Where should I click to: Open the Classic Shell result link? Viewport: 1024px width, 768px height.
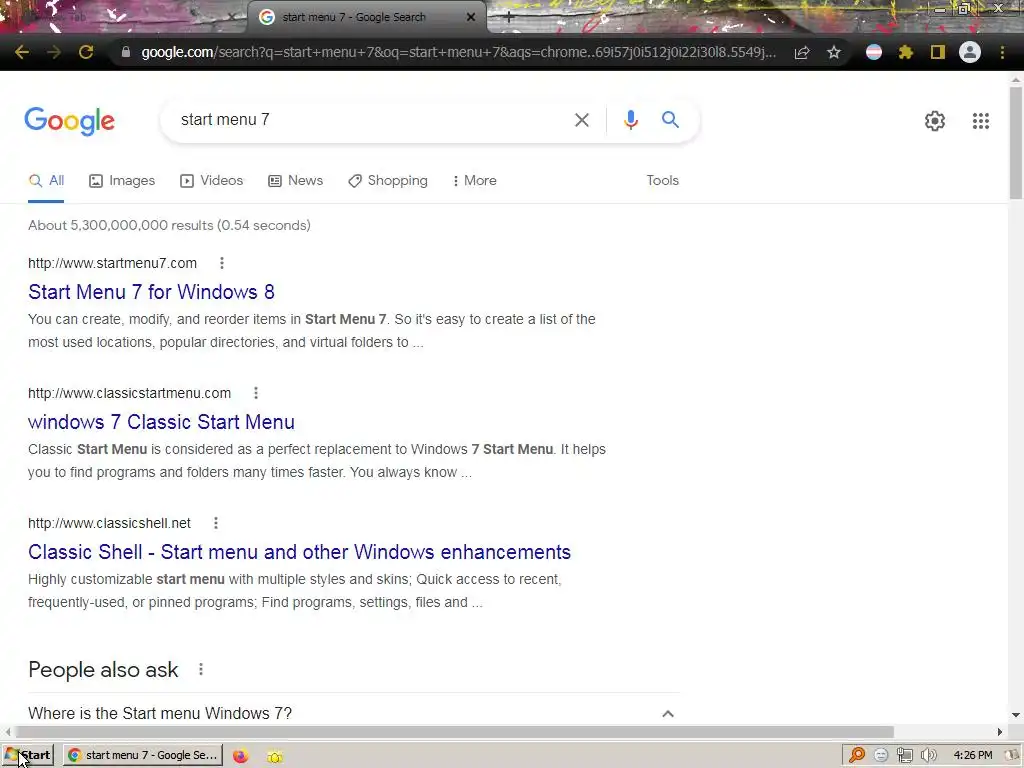click(x=299, y=552)
